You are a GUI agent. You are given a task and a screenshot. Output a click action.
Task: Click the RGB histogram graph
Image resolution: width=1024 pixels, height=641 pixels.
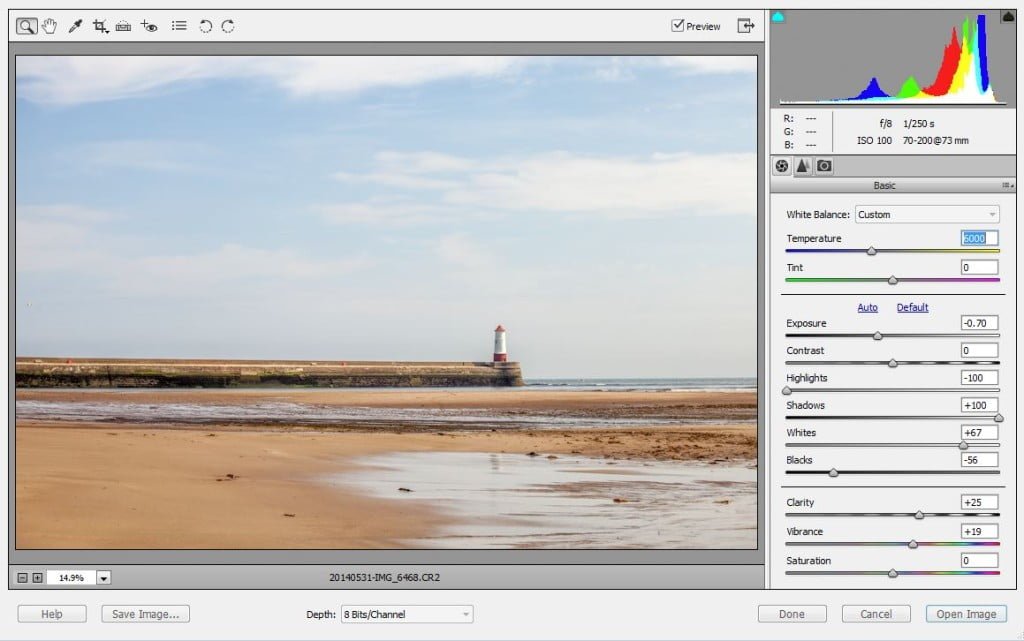[x=893, y=59]
